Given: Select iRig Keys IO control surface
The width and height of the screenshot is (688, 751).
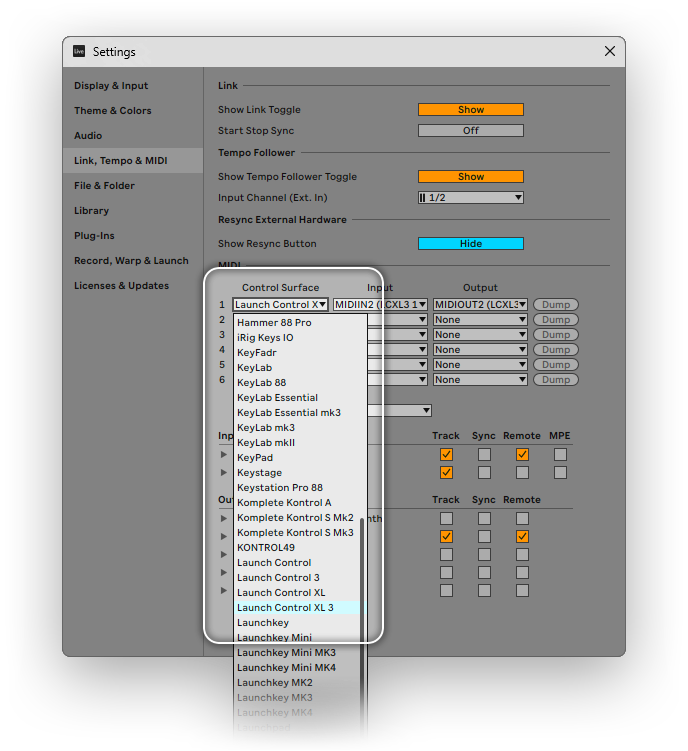Looking at the screenshot, I should click(299, 338).
